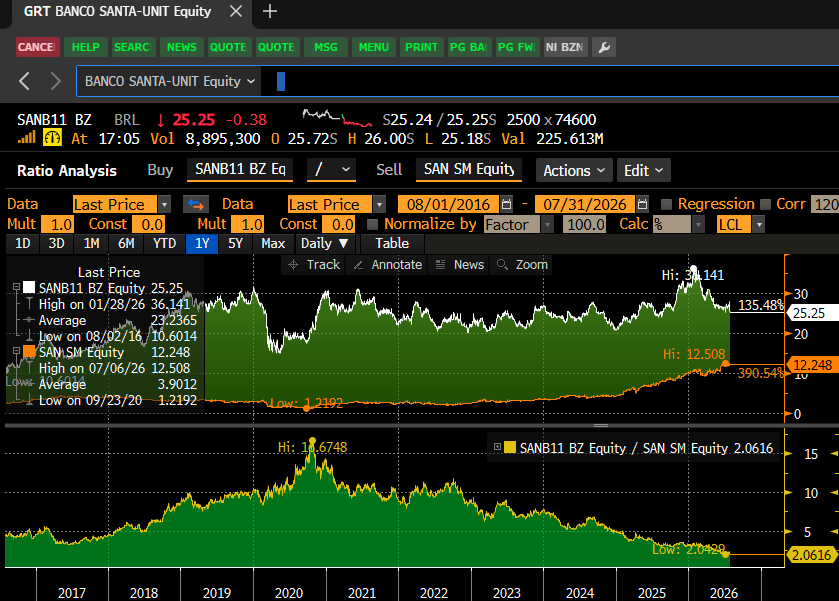Click the NEWS function button
The height and width of the screenshot is (601, 839).
pos(182,47)
